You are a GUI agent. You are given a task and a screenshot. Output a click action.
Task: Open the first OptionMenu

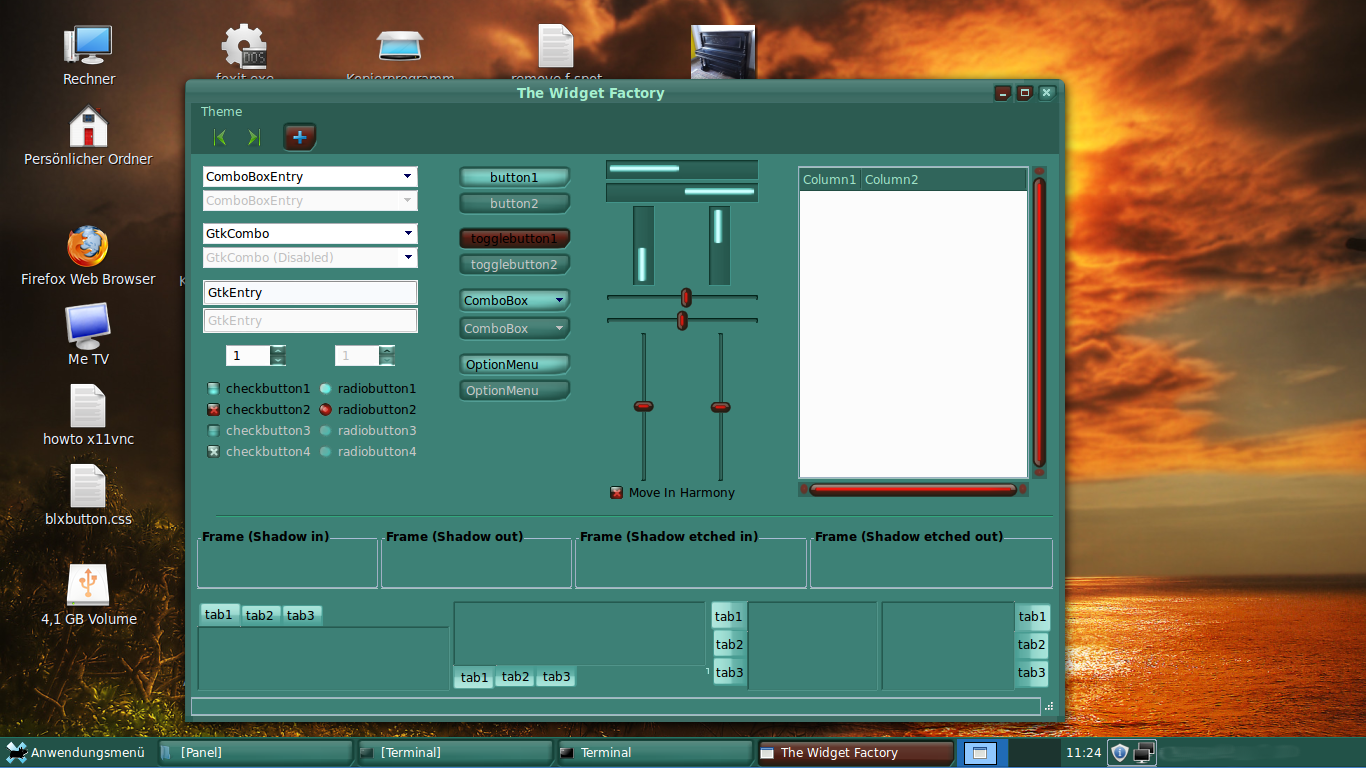point(514,364)
